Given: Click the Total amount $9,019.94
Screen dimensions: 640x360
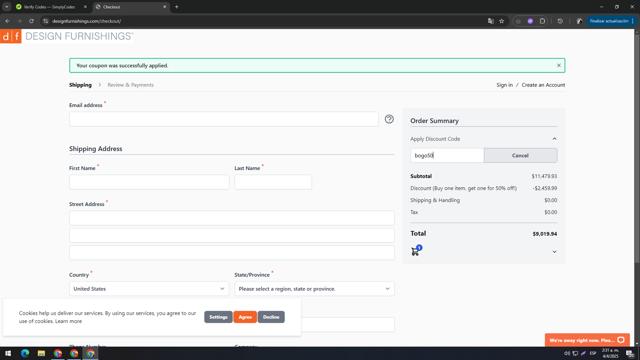Looking at the screenshot, I should pyautogui.click(x=545, y=234).
